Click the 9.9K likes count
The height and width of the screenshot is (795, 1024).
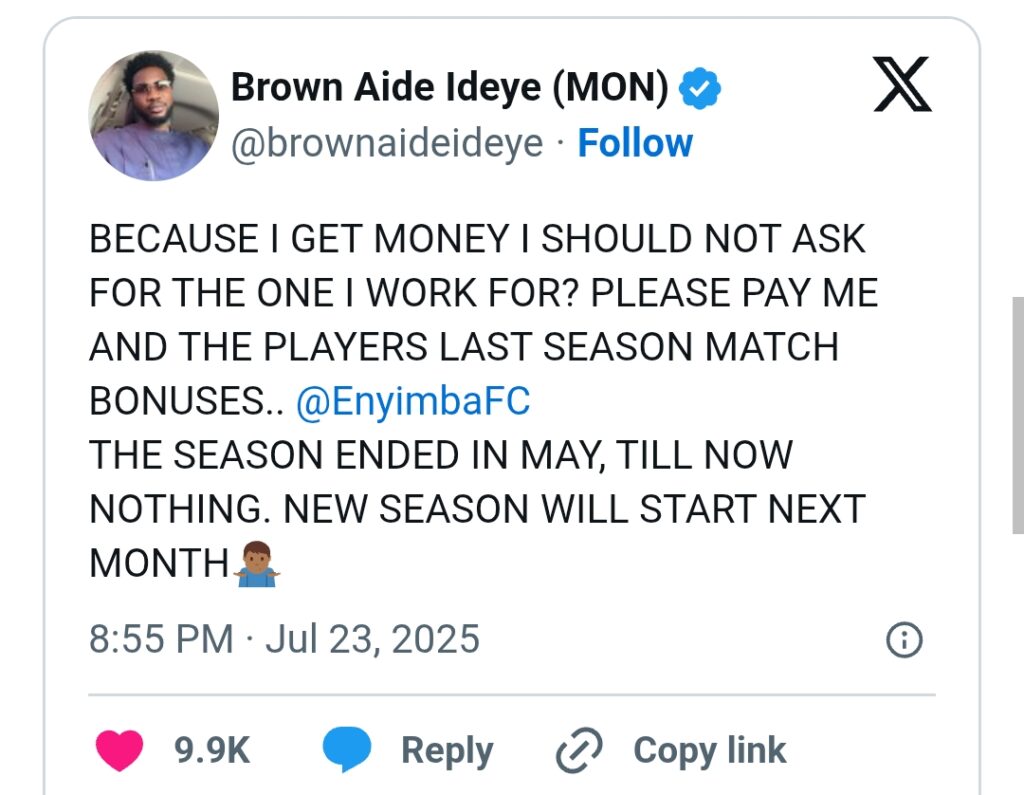(x=212, y=751)
